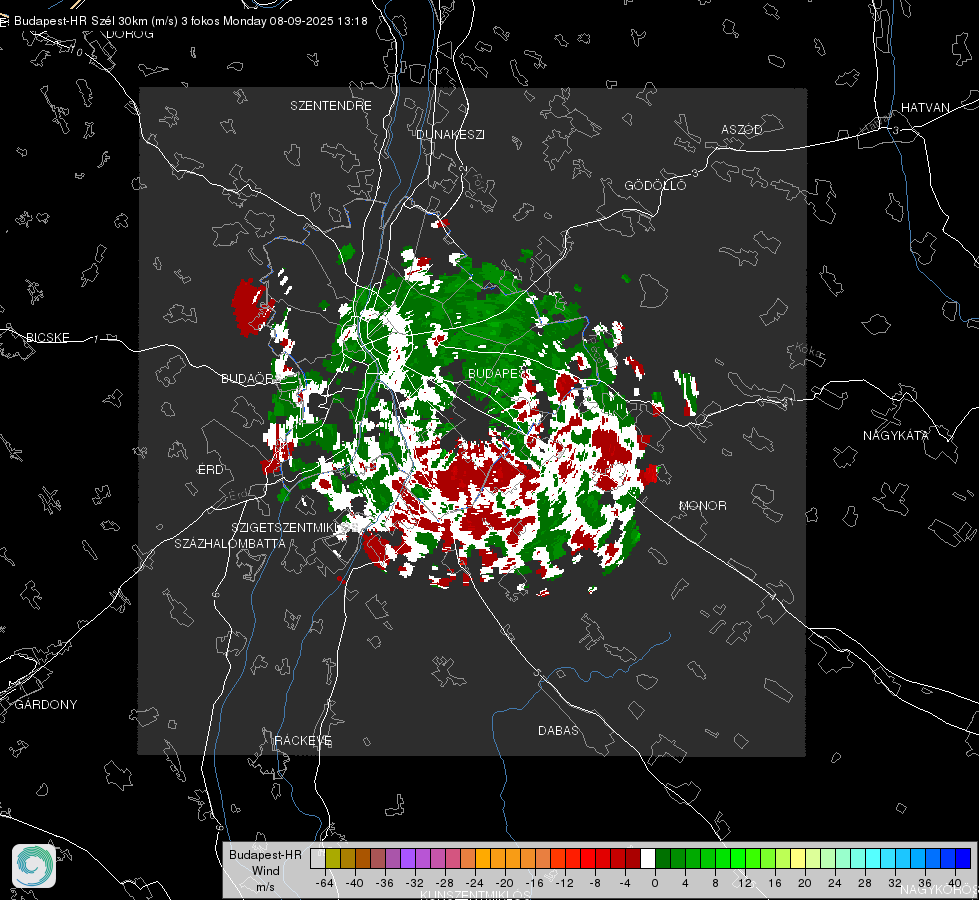Click the -24 legend value

(475, 883)
